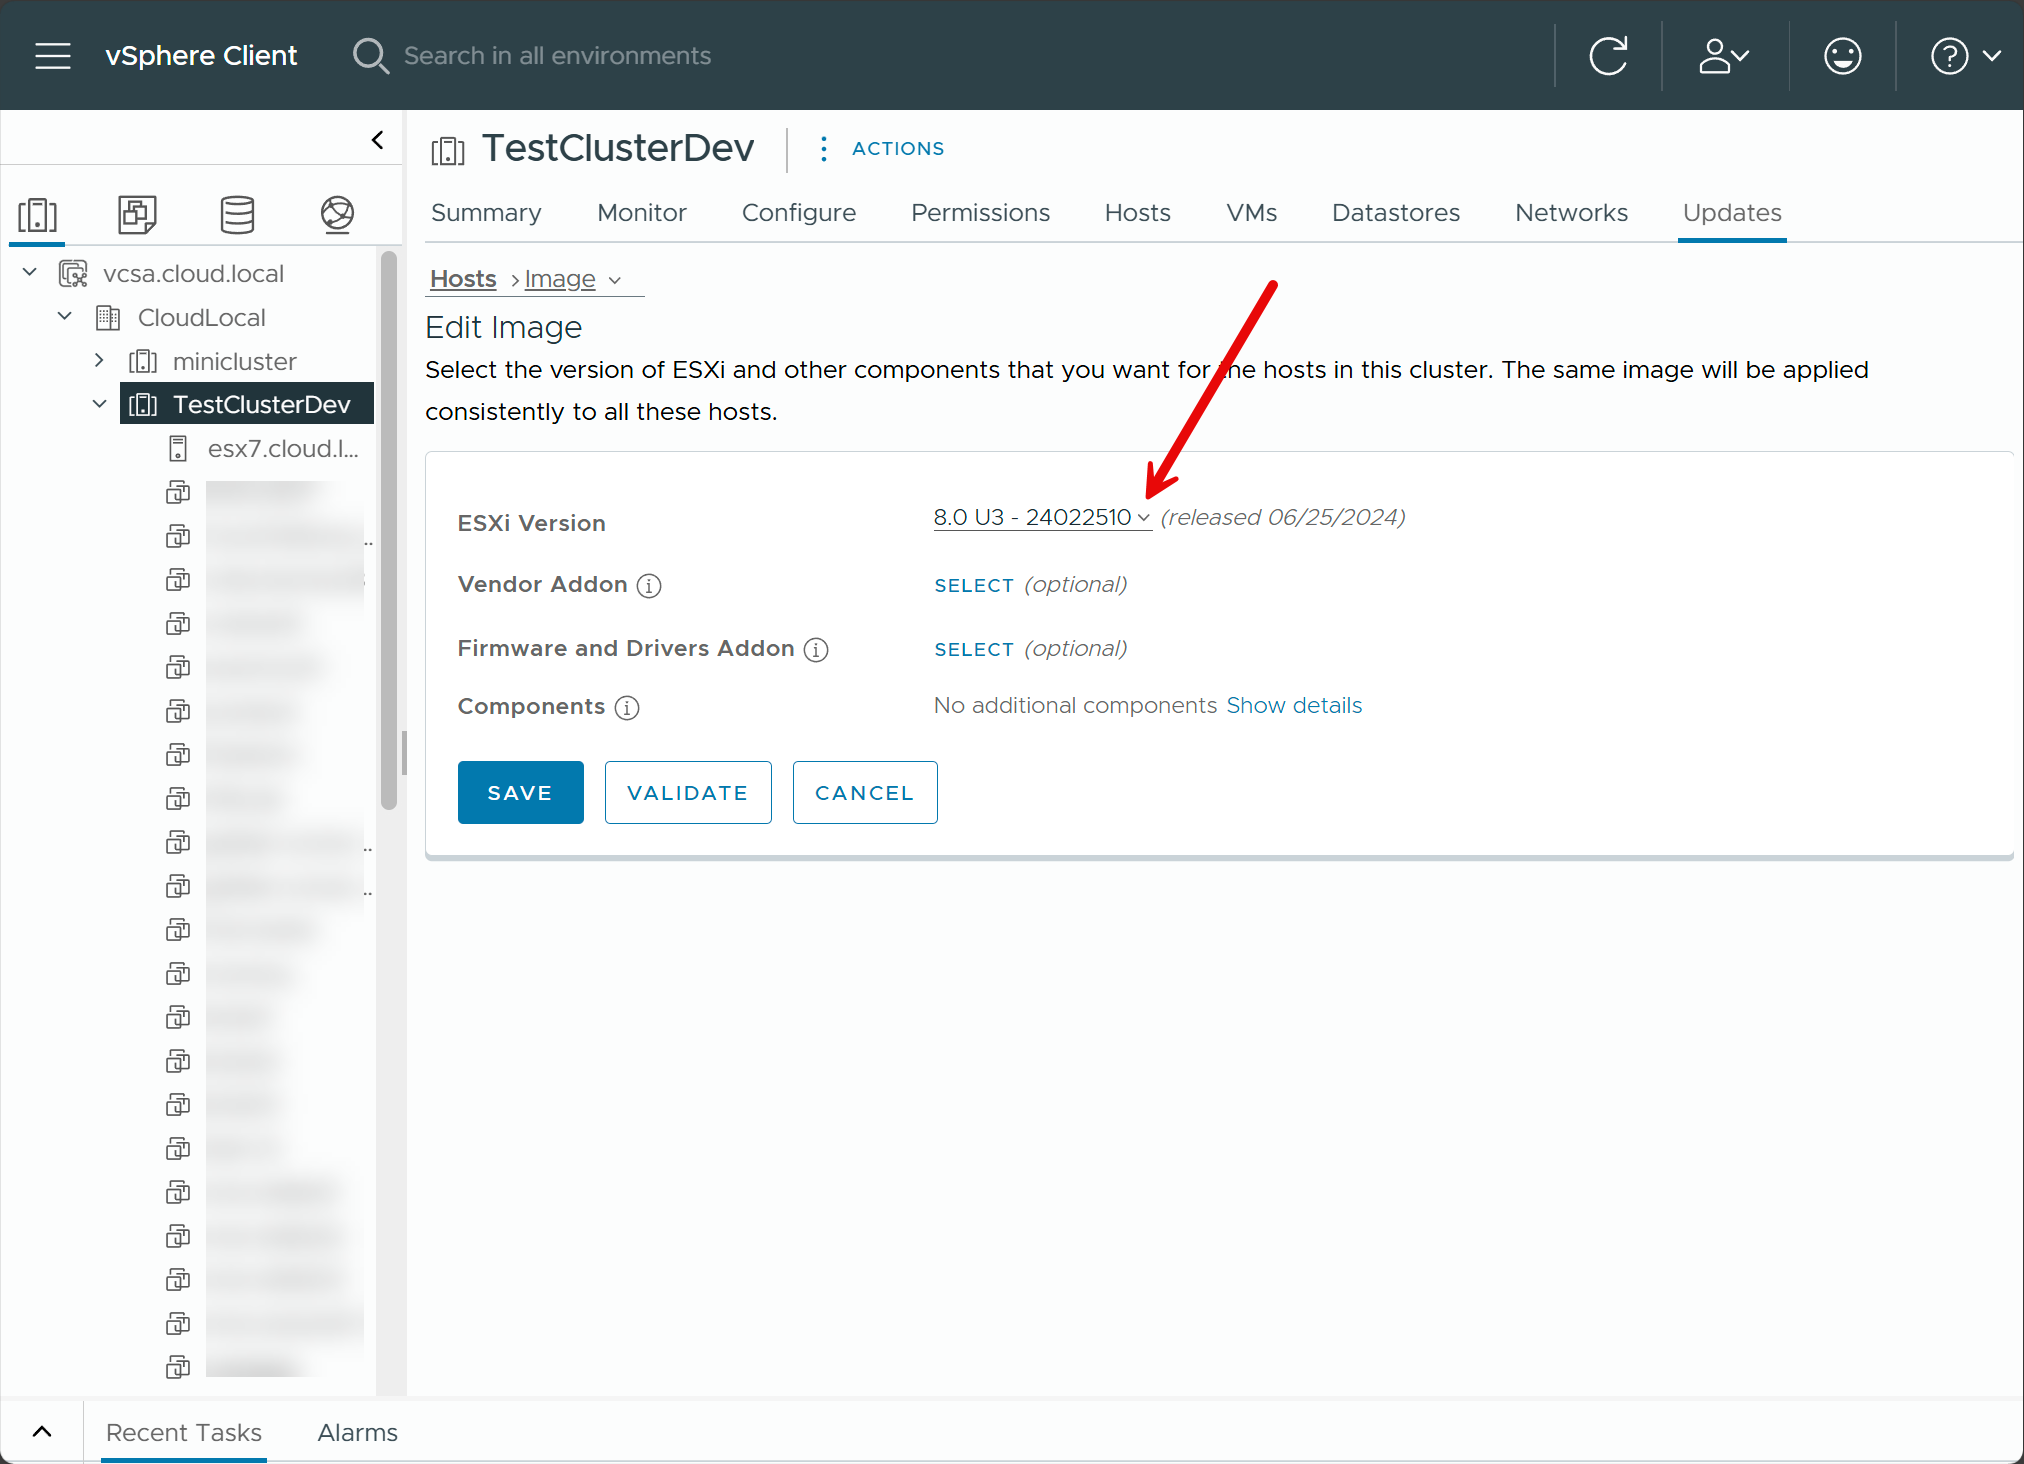This screenshot has width=2024, height=1464.
Task: Expand the minicluster tree node
Action: (x=99, y=361)
